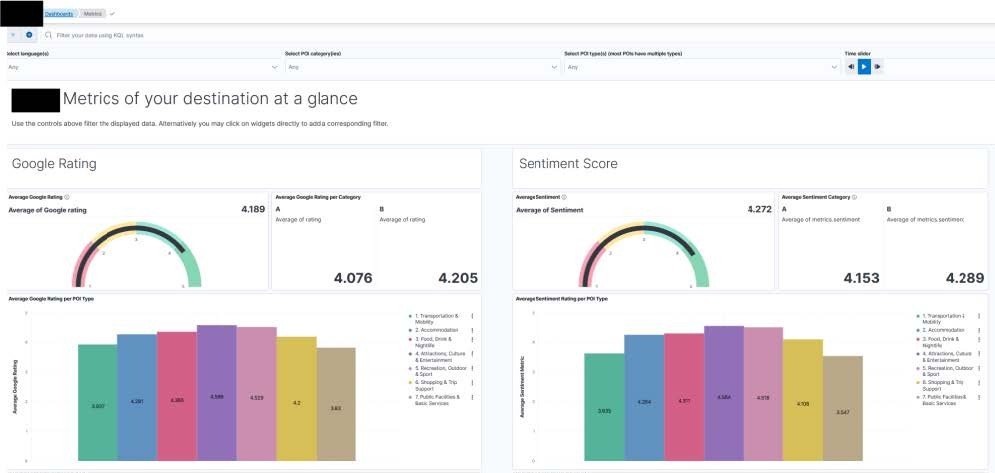The height and width of the screenshot is (473, 995).
Task: Click info icon beside Average Sentiment title
Action: pyautogui.click(x=563, y=197)
